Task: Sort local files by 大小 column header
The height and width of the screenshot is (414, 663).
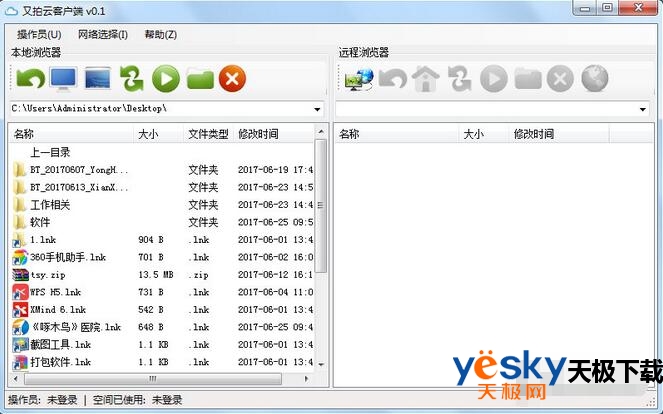Action: (x=148, y=134)
